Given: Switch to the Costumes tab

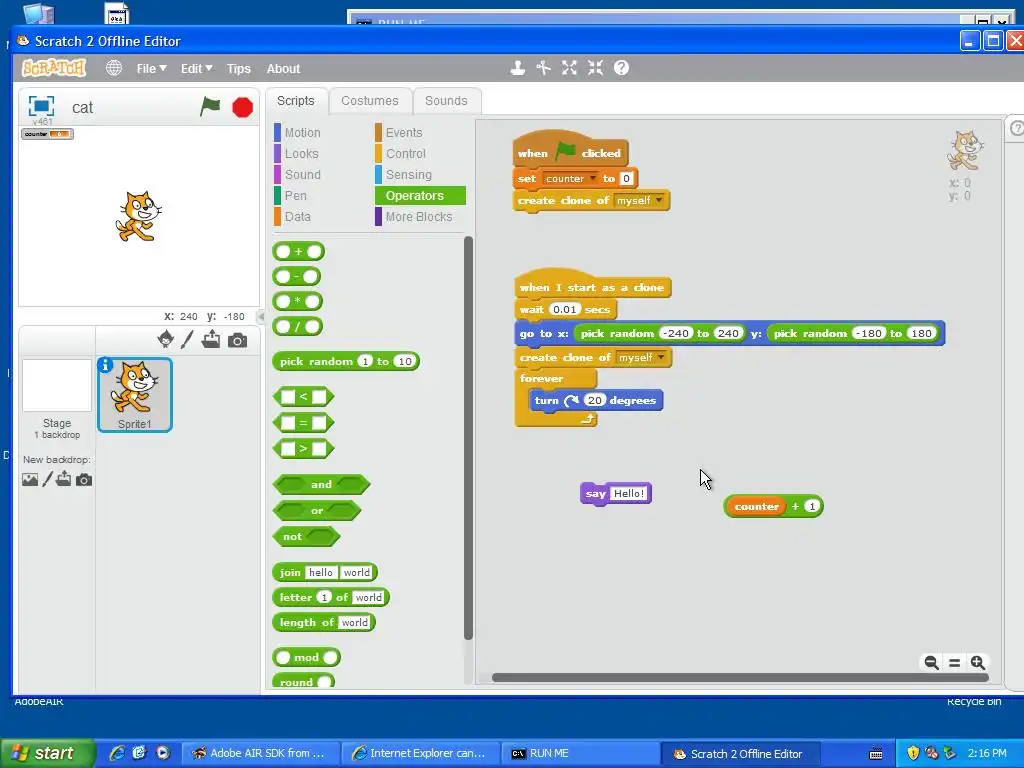Looking at the screenshot, I should (x=370, y=101).
